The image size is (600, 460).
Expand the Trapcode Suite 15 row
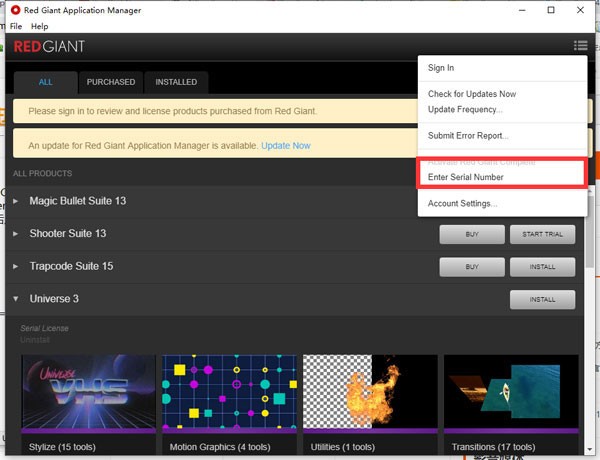(15, 267)
